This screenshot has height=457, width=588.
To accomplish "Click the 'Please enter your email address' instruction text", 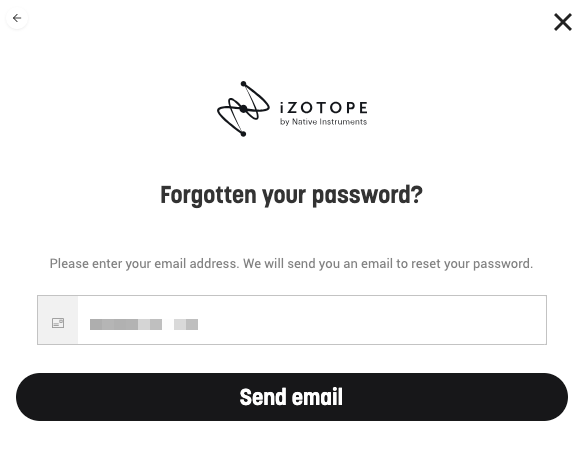I will tap(291, 264).
